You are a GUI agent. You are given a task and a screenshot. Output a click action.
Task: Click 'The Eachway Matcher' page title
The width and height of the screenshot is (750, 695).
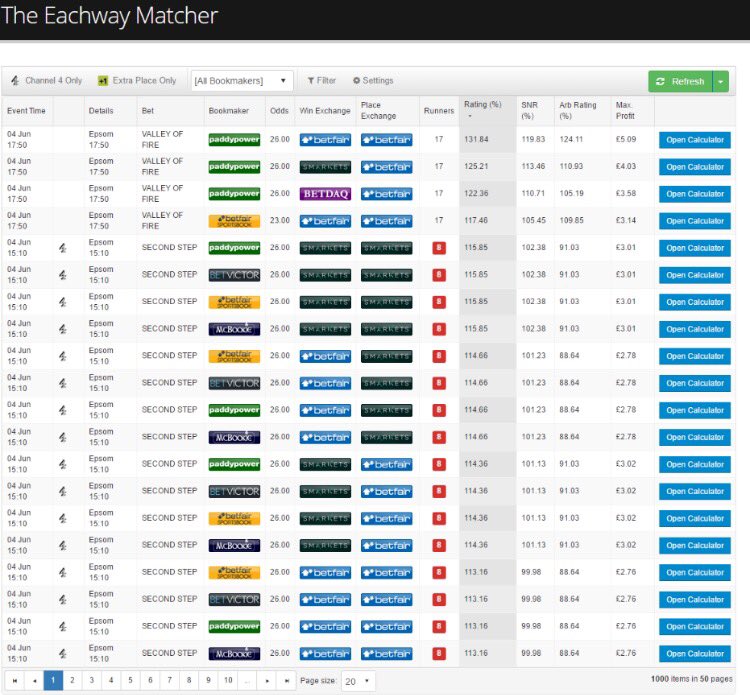(110, 16)
